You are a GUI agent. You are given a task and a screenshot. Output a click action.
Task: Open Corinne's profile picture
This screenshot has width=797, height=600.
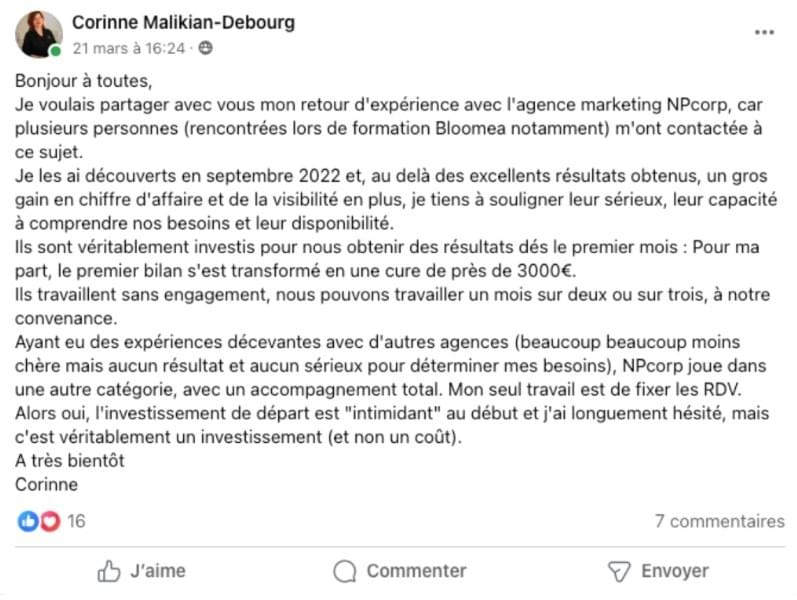pyautogui.click(x=39, y=34)
